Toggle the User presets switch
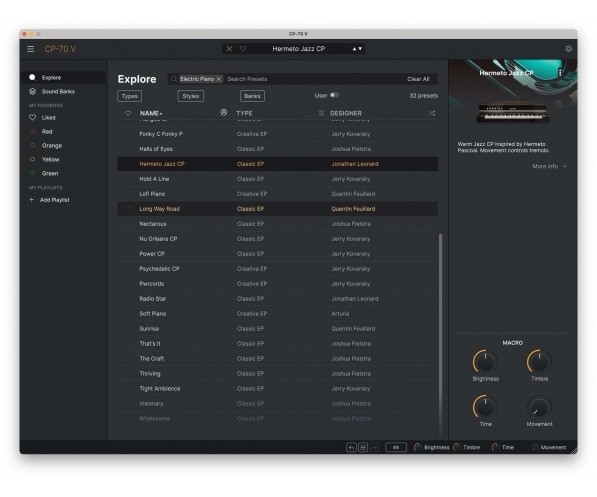Image resolution: width=597 pixels, height=497 pixels. click(x=334, y=95)
